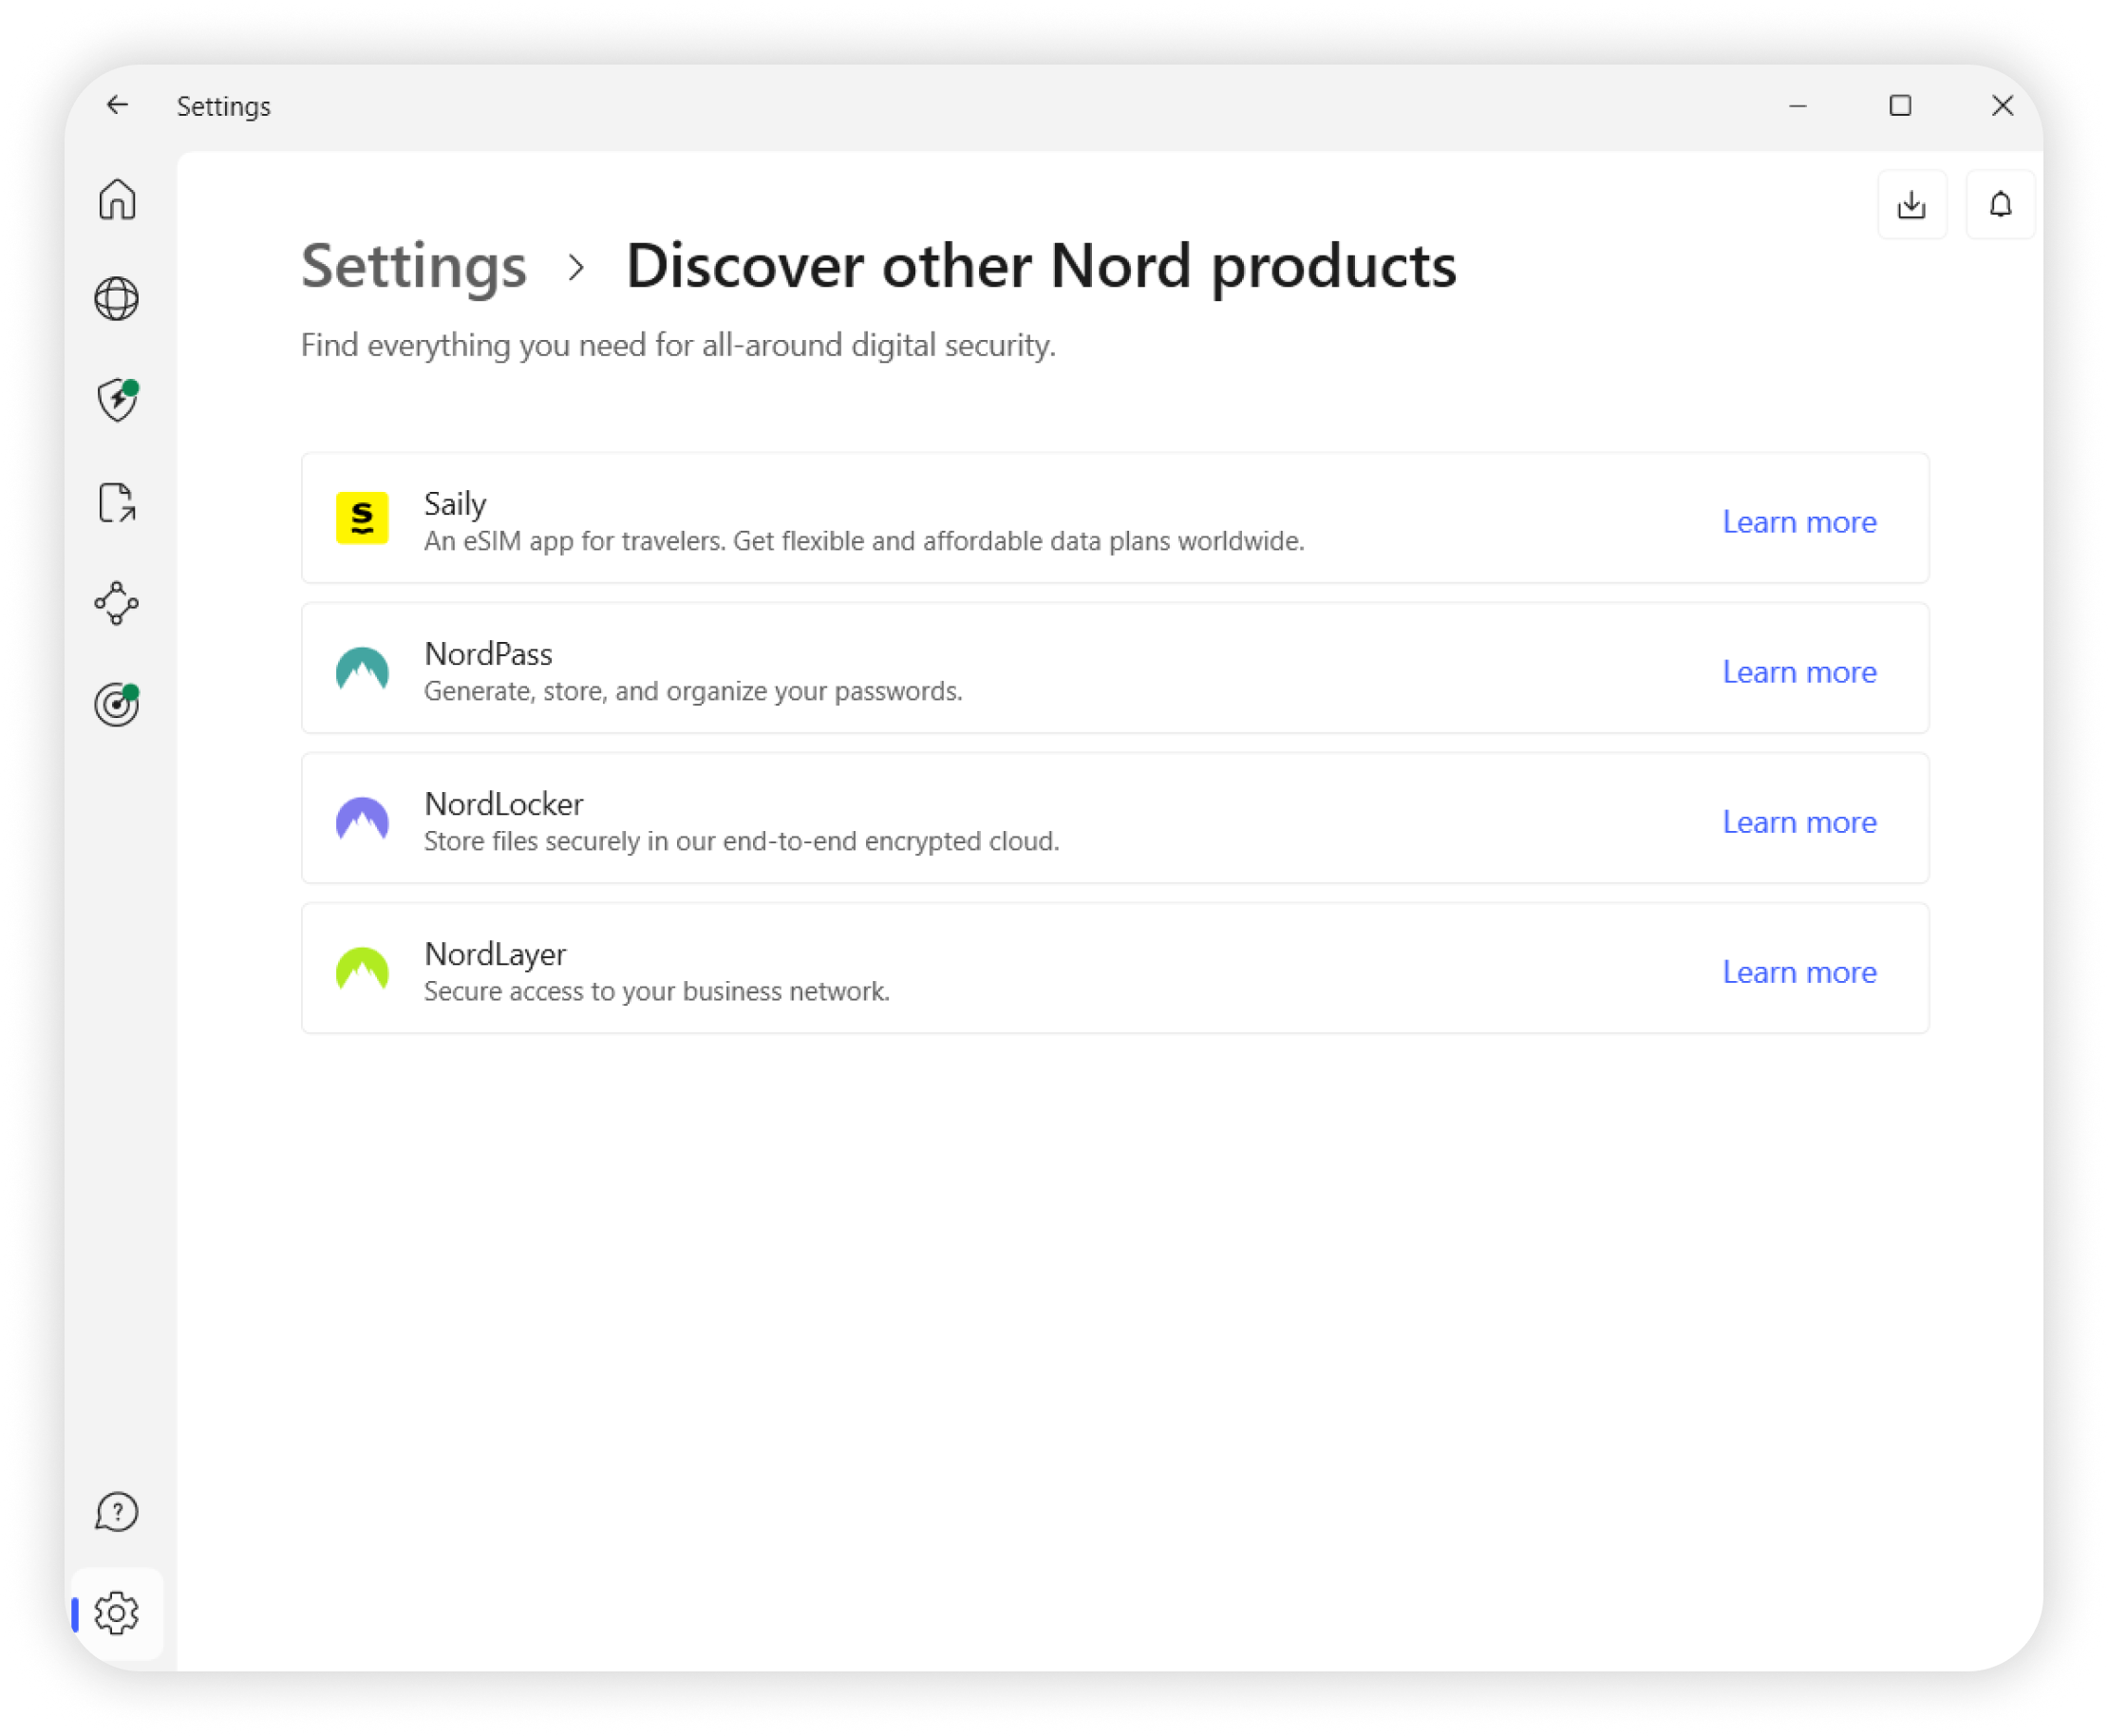Viewport: 2108px width, 1736px height.
Task: Click the back arrow in title bar
Action: coord(118,105)
